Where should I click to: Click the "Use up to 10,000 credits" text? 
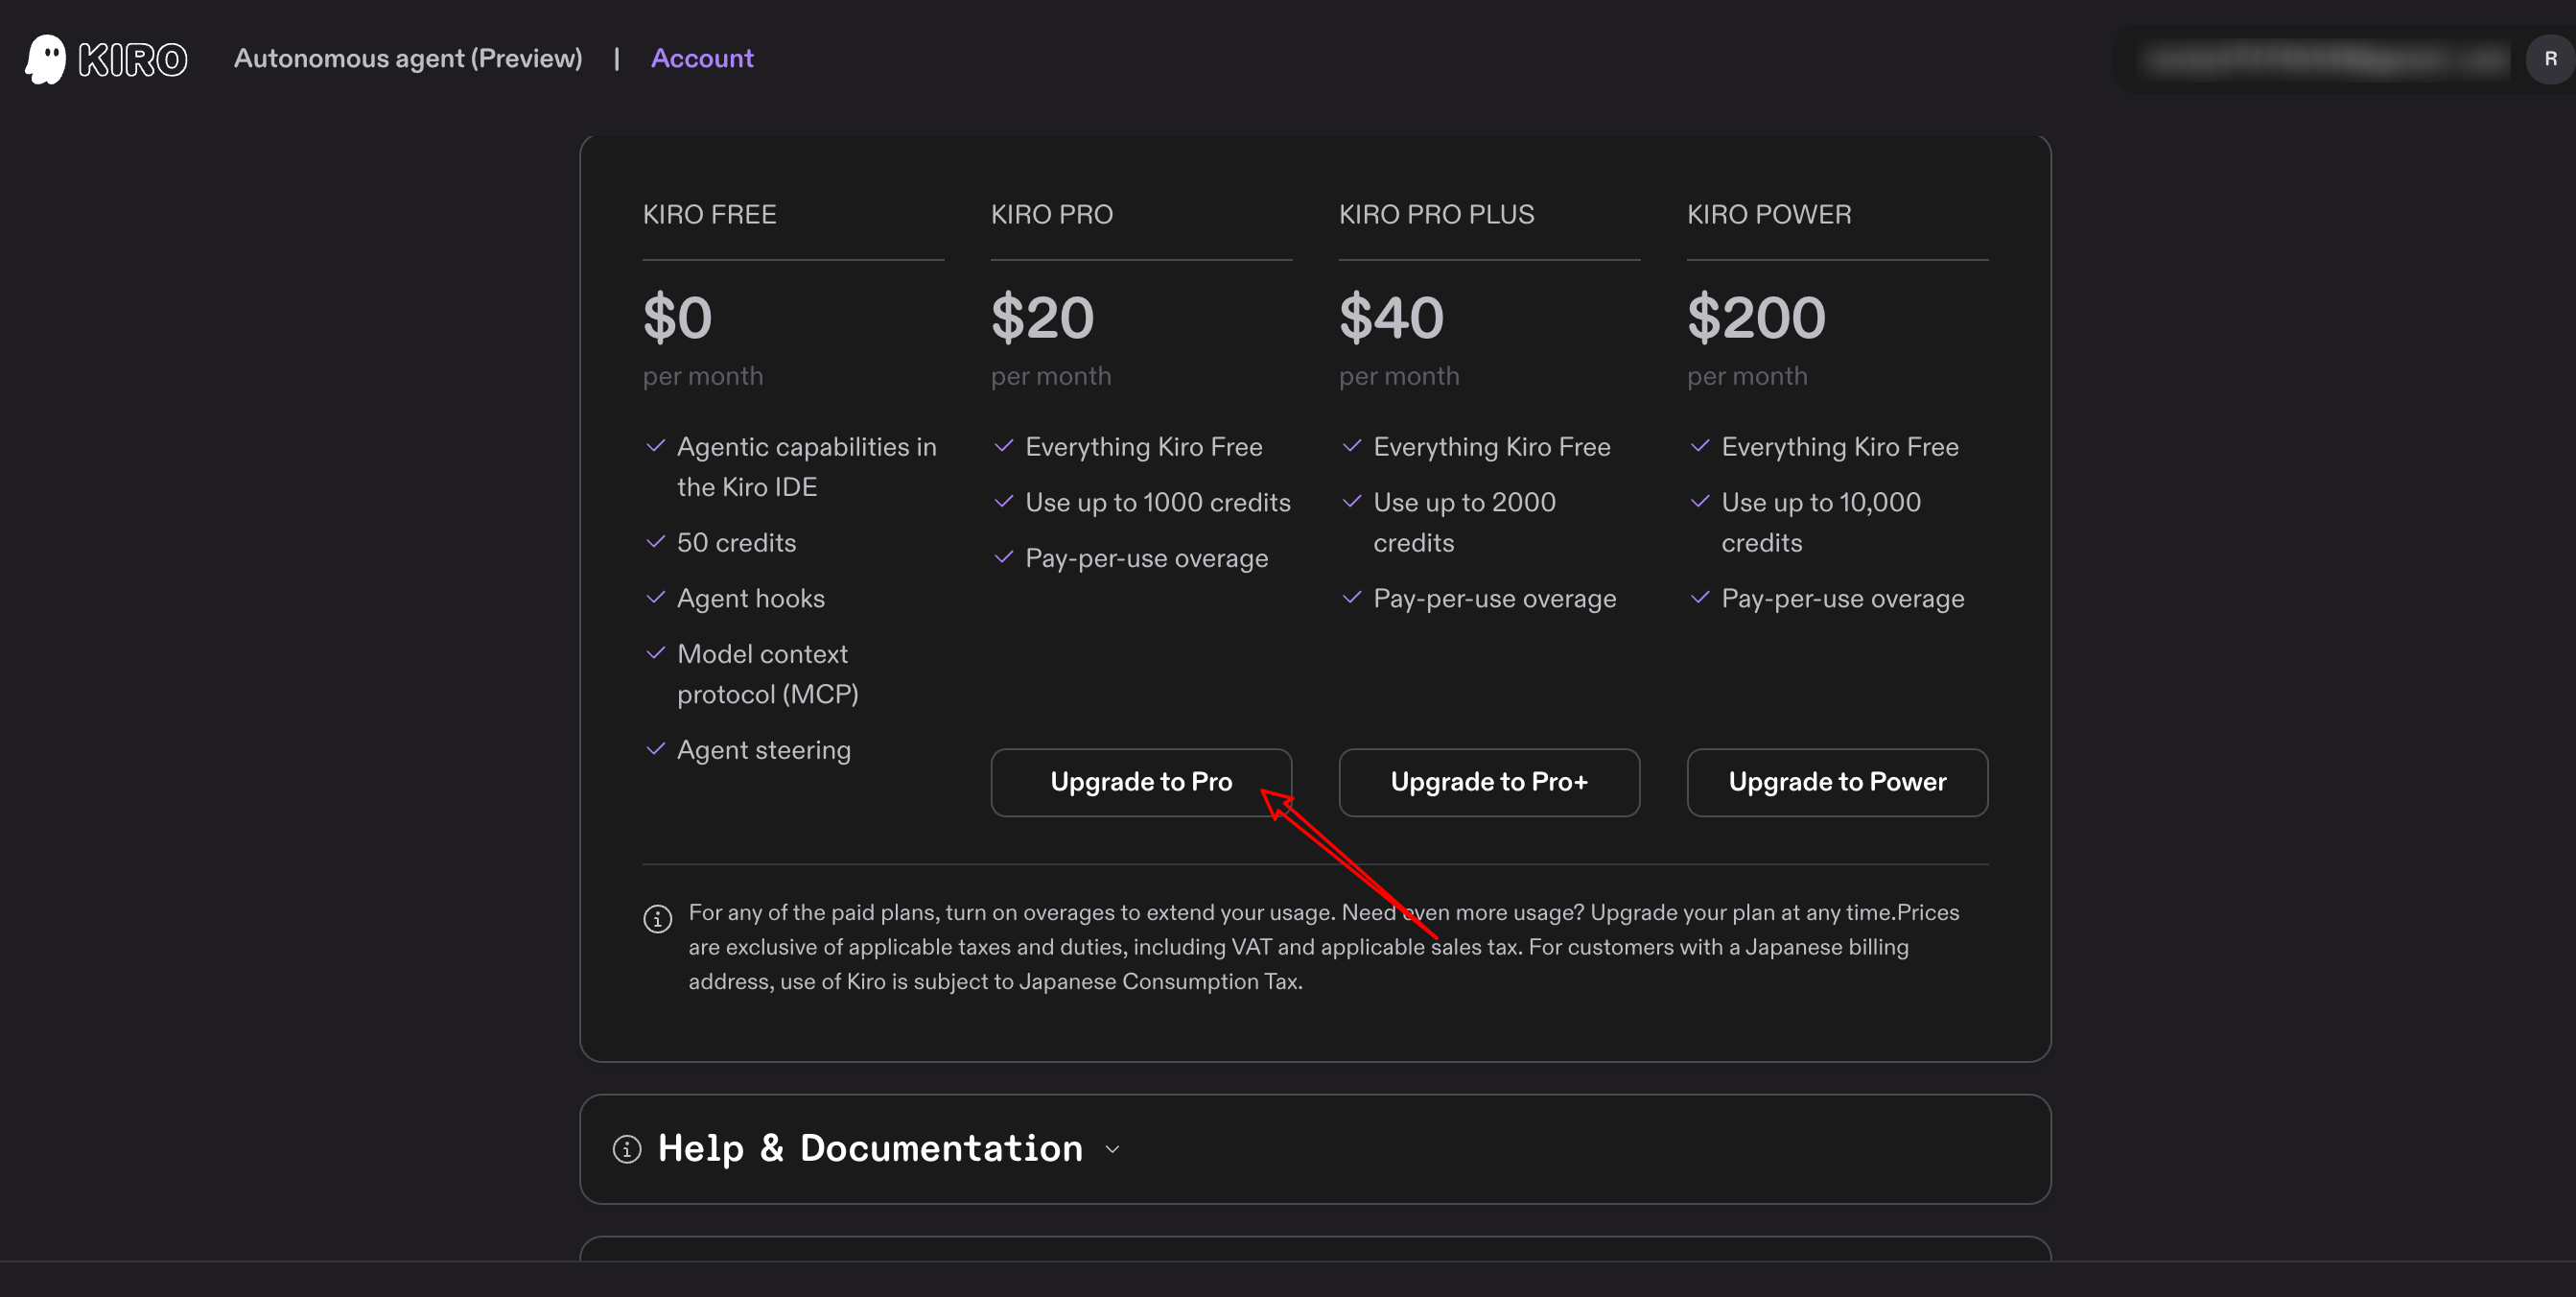point(1821,523)
